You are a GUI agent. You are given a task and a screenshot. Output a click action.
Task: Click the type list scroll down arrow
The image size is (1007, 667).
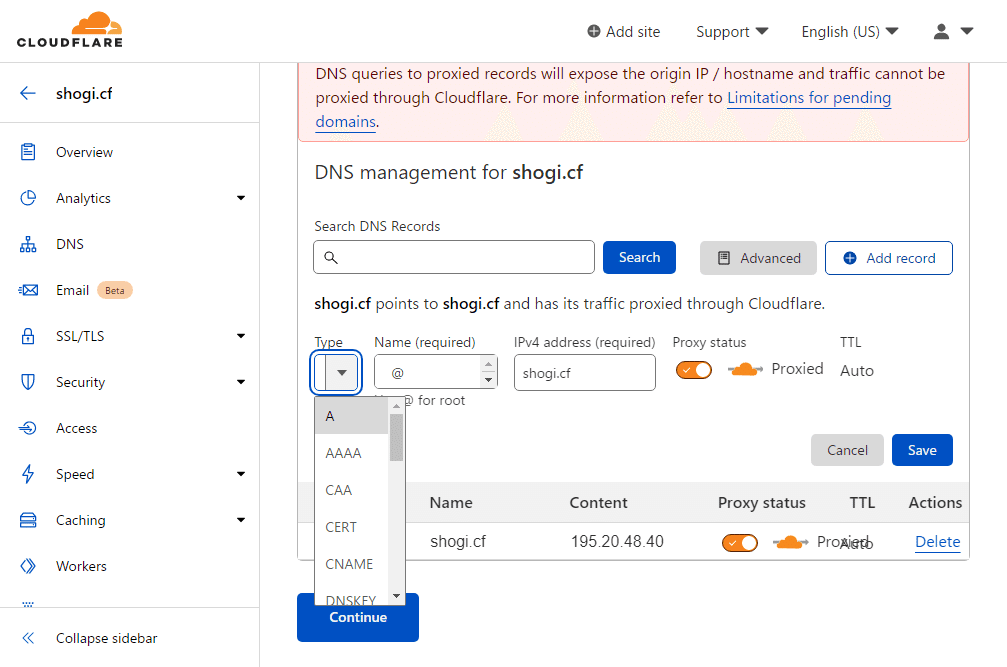[x=396, y=596]
